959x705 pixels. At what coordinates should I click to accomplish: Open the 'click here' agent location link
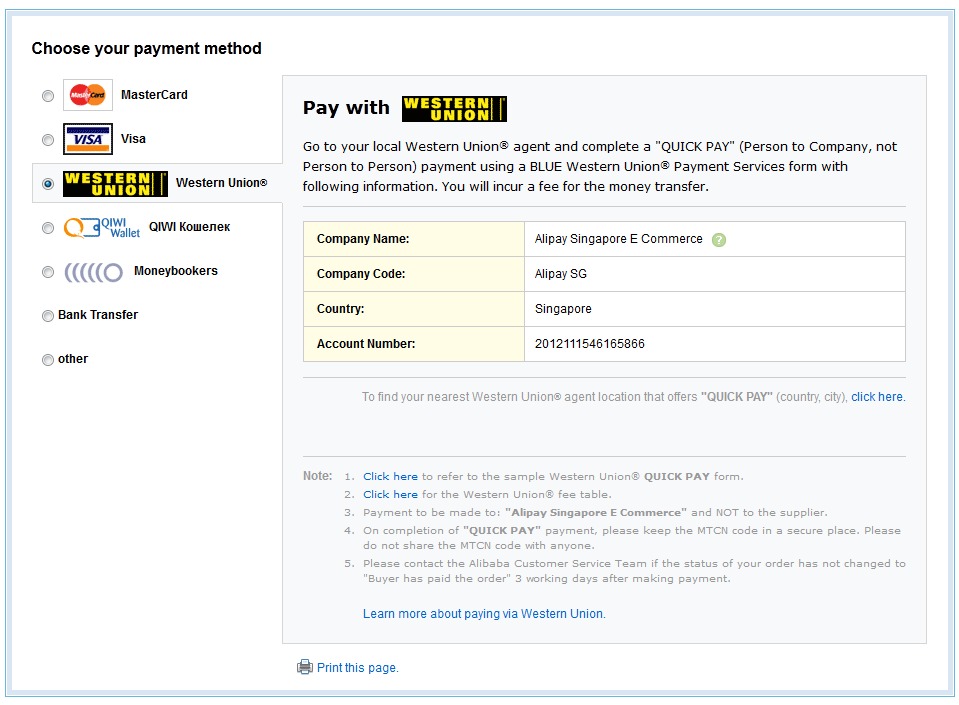tap(877, 397)
